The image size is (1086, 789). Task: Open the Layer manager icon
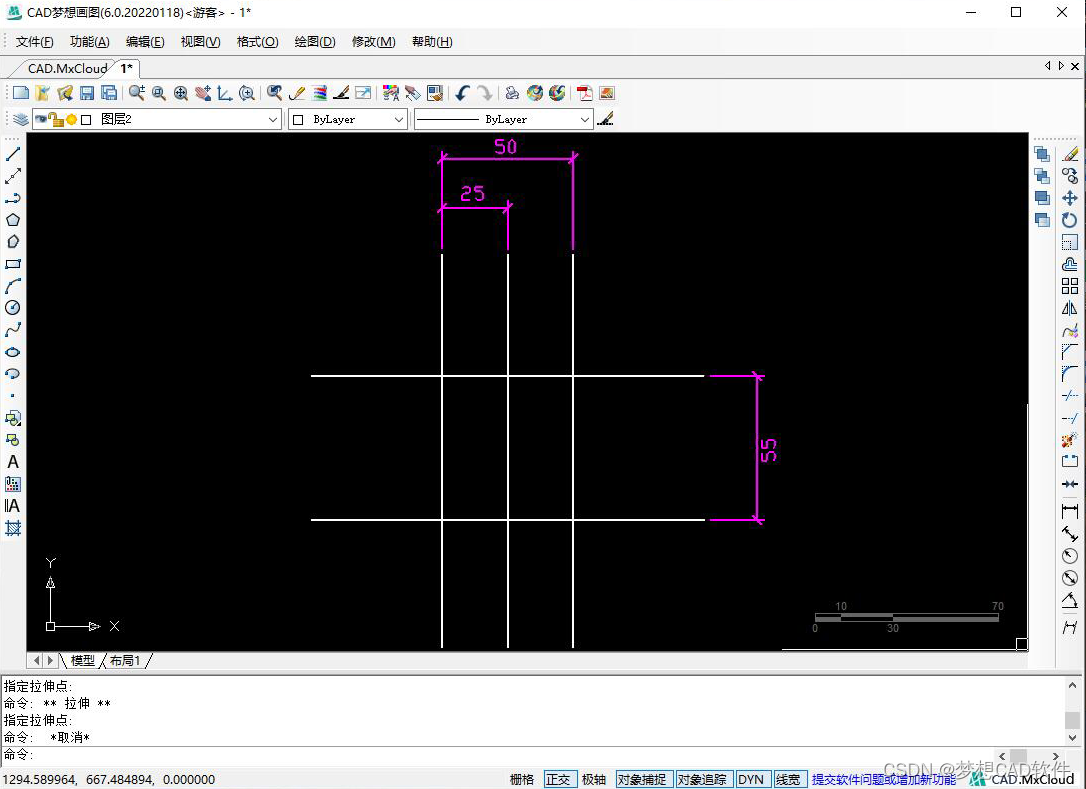click(20, 119)
